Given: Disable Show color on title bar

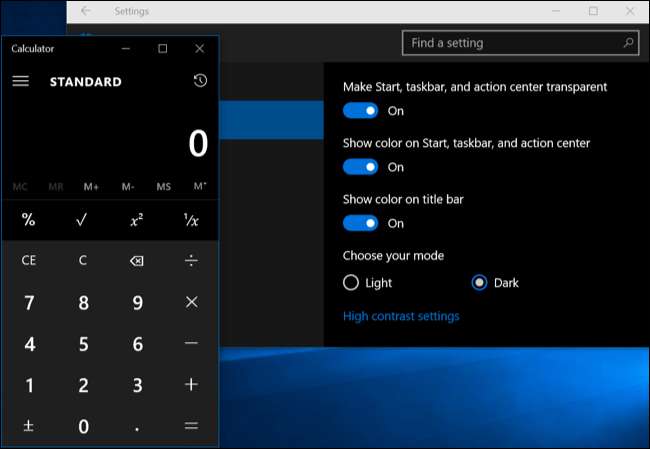Looking at the screenshot, I should click(360, 223).
